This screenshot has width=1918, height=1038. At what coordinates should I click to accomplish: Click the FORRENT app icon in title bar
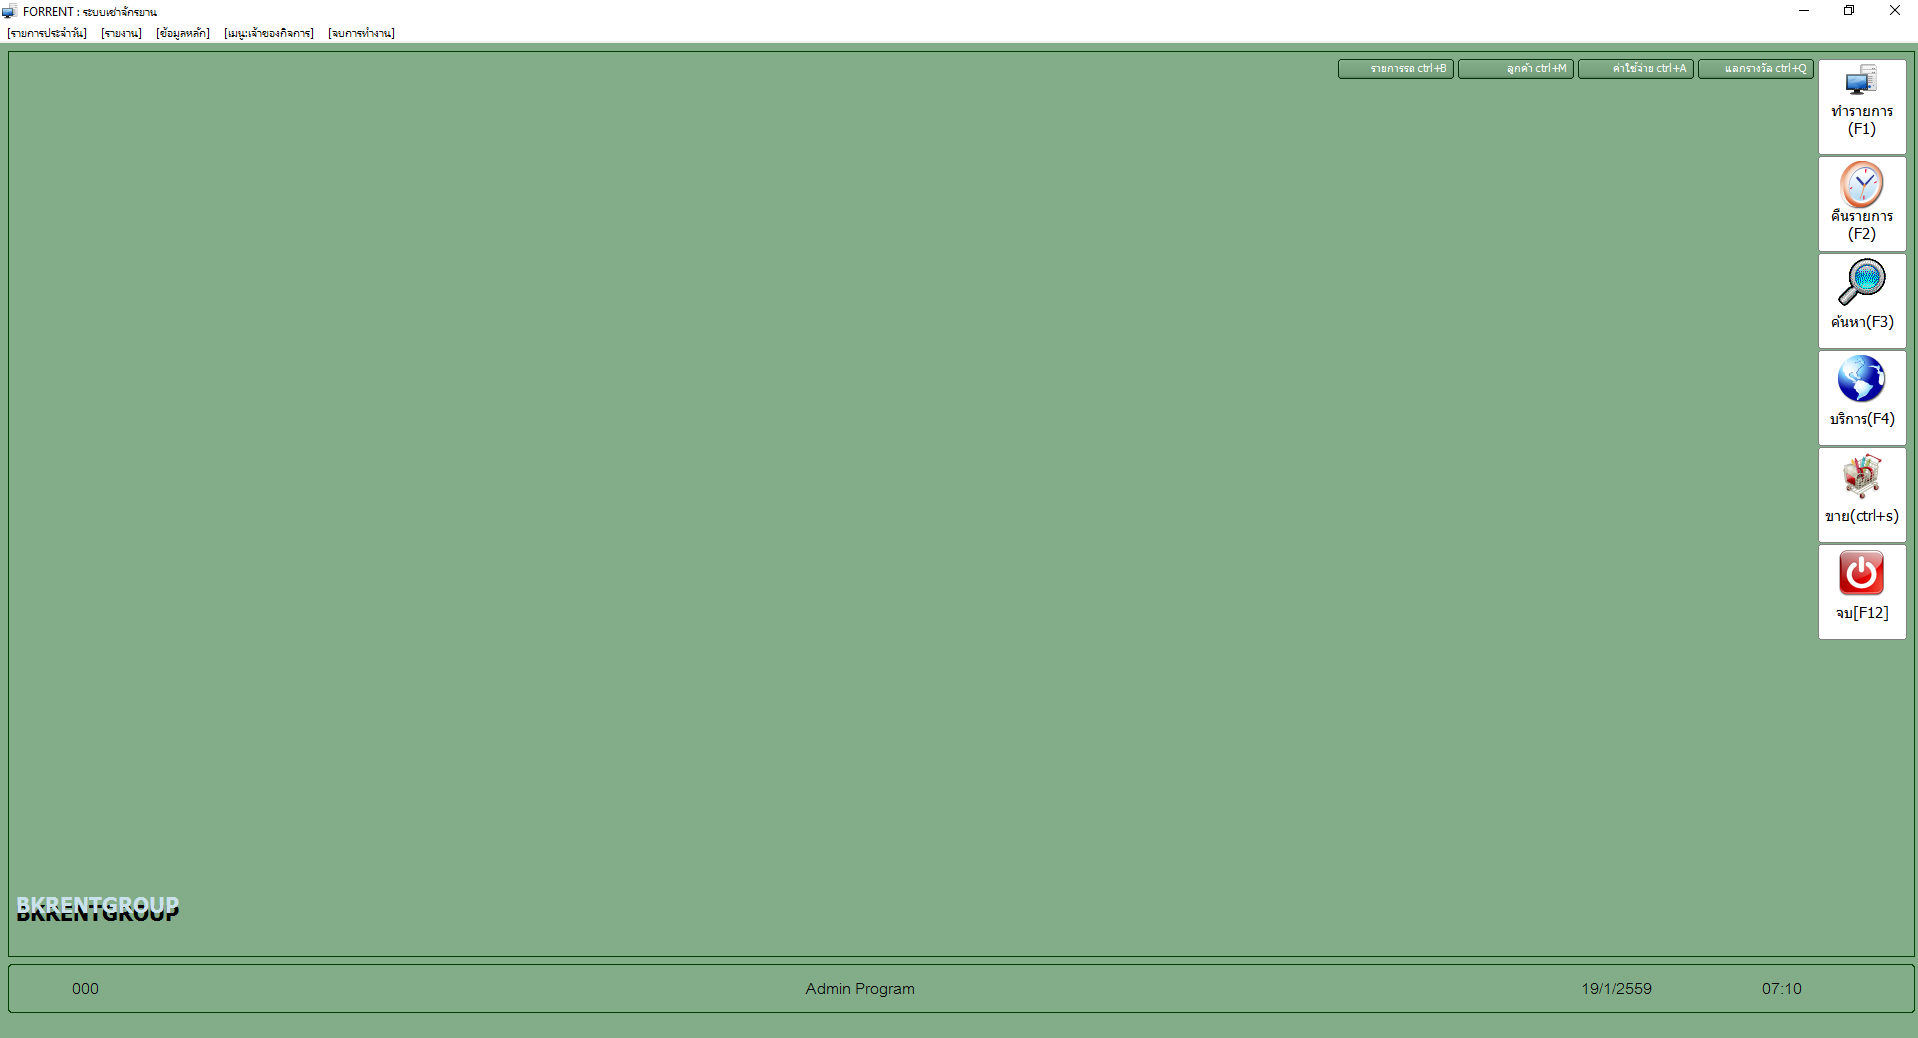tap(10, 11)
